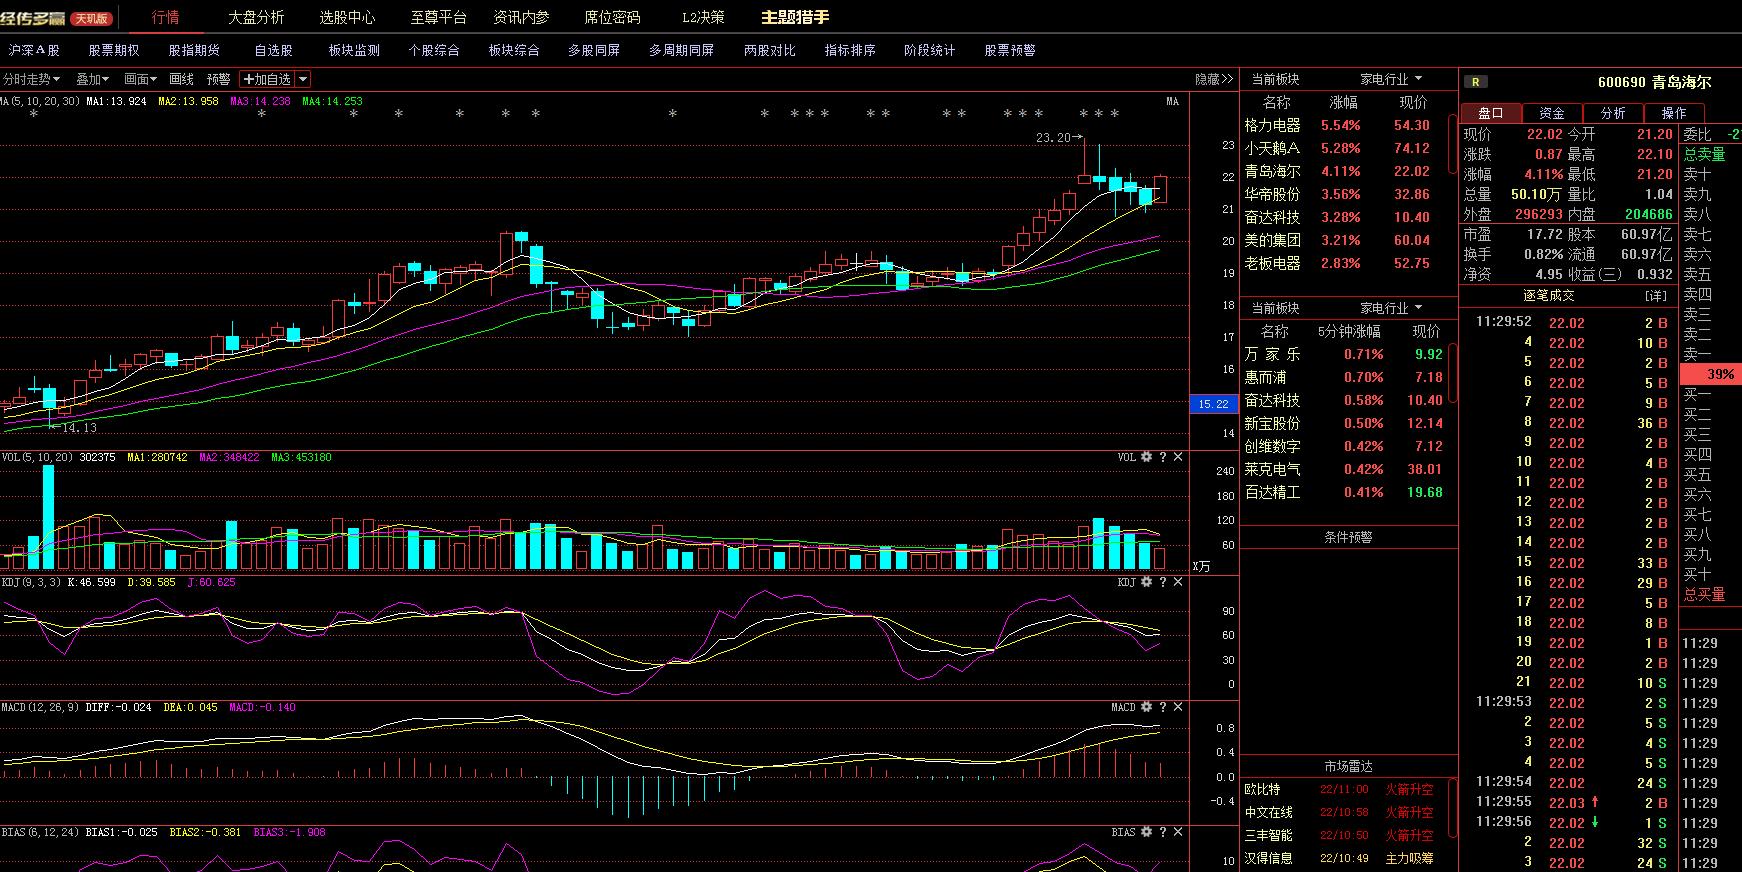Show KDJ indicator help question mark

pyautogui.click(x=1162, y=582)
